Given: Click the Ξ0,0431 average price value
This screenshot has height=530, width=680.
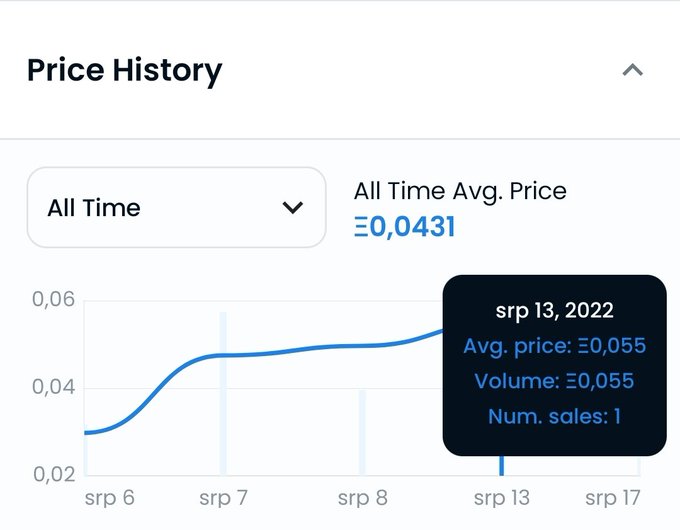Looking at the screenshot, I should click(404, 227).
